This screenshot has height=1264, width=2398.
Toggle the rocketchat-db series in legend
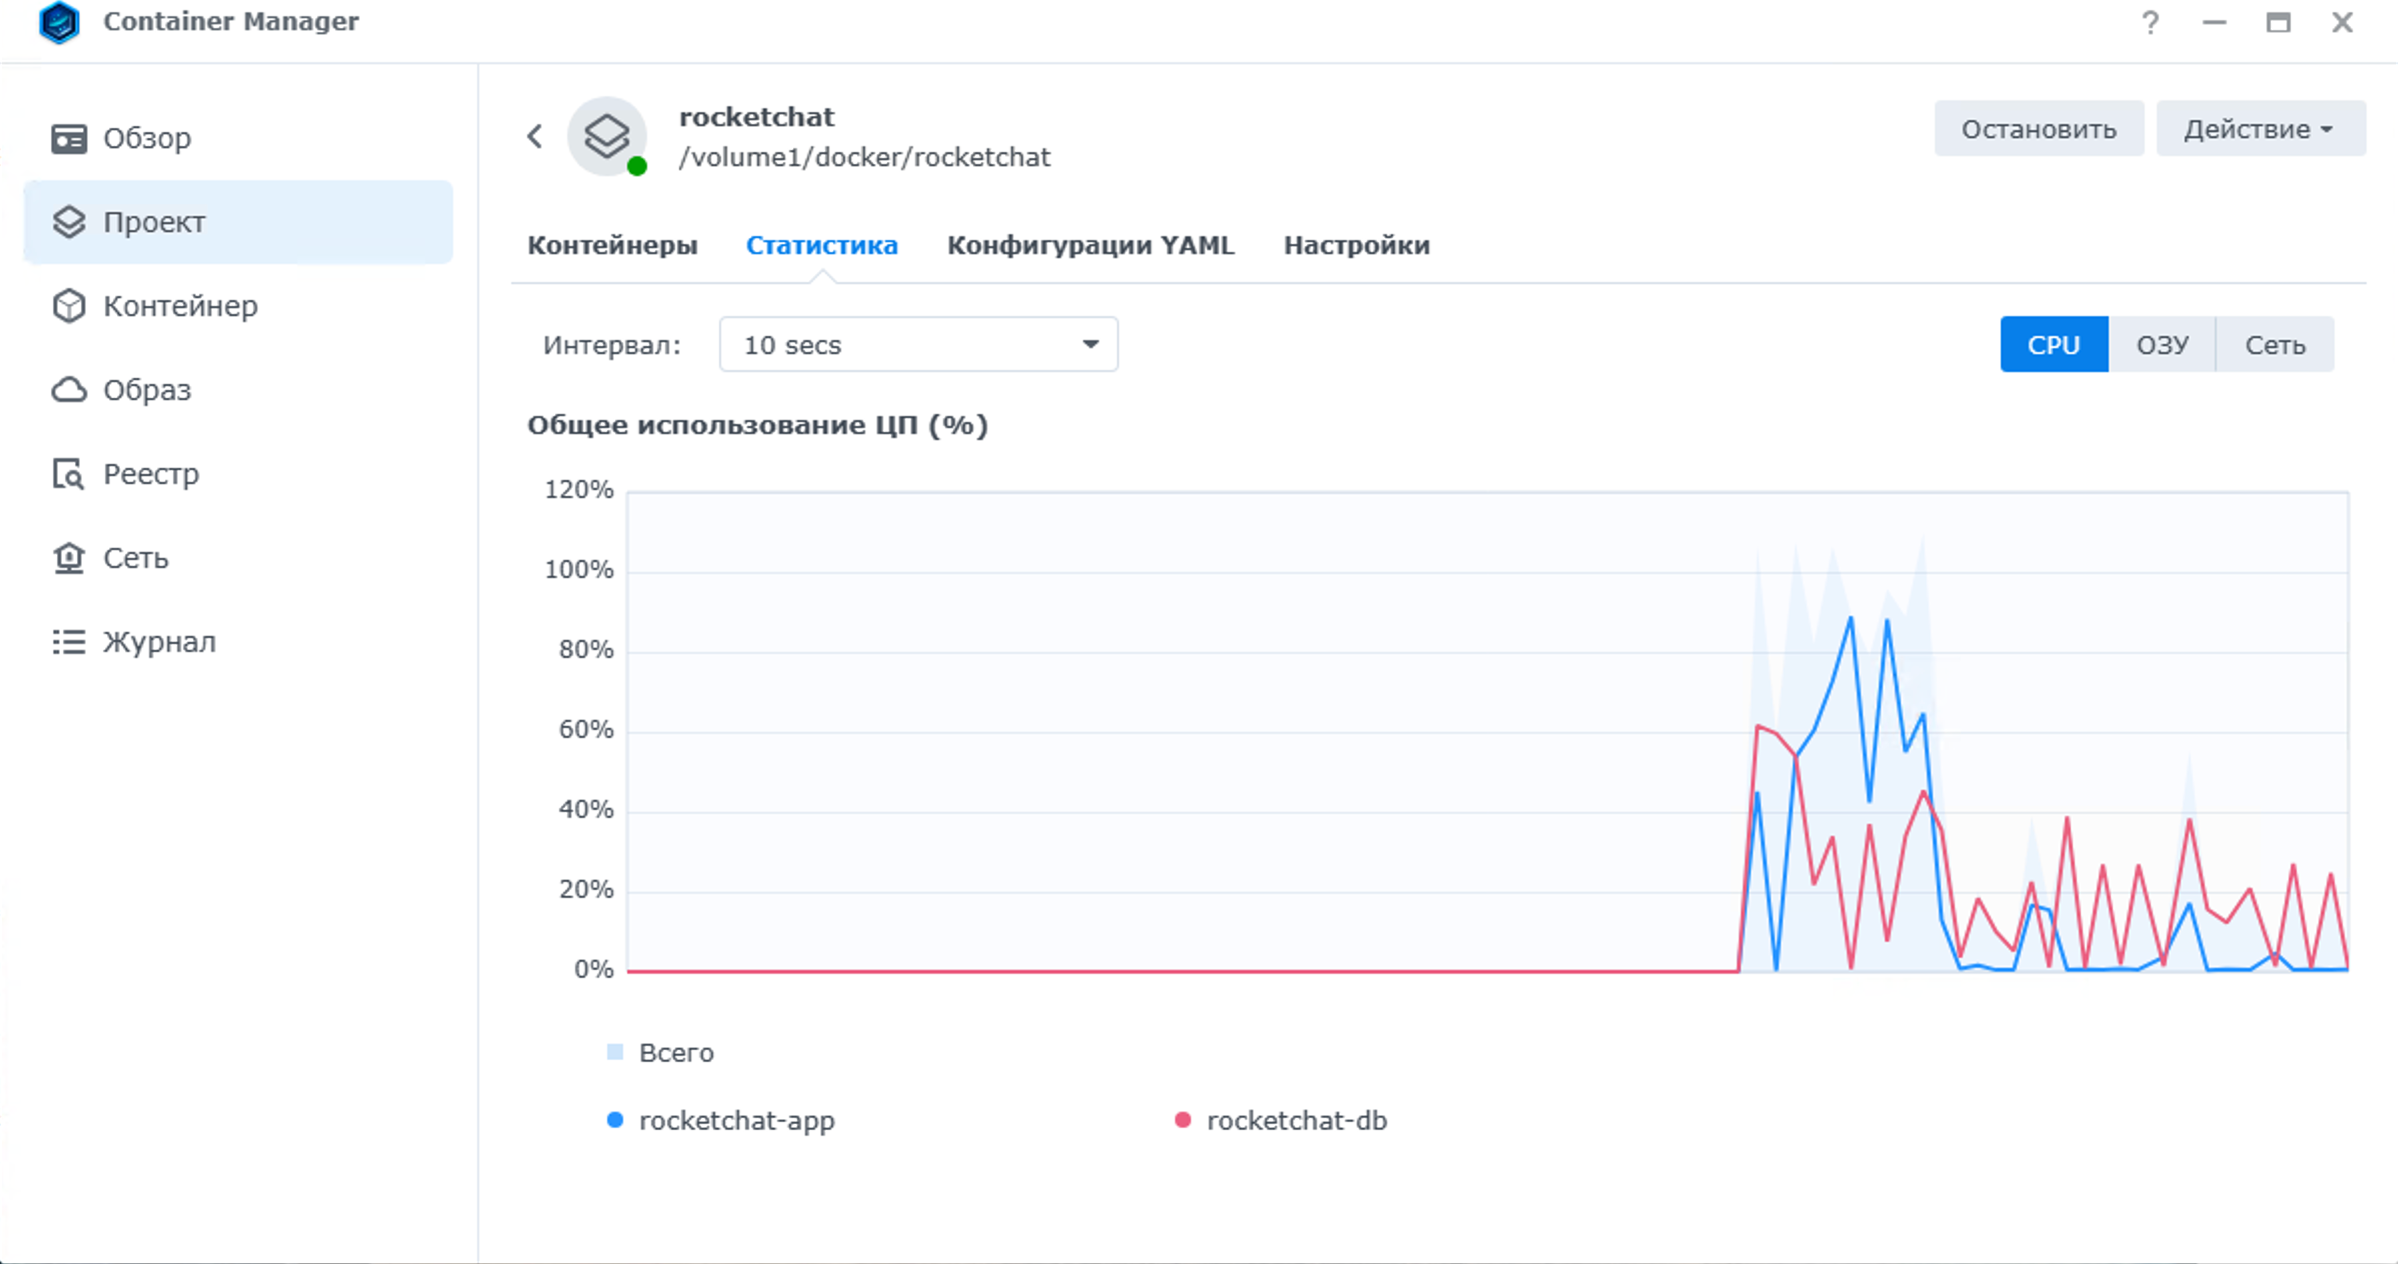(x=1281, y=1120)
